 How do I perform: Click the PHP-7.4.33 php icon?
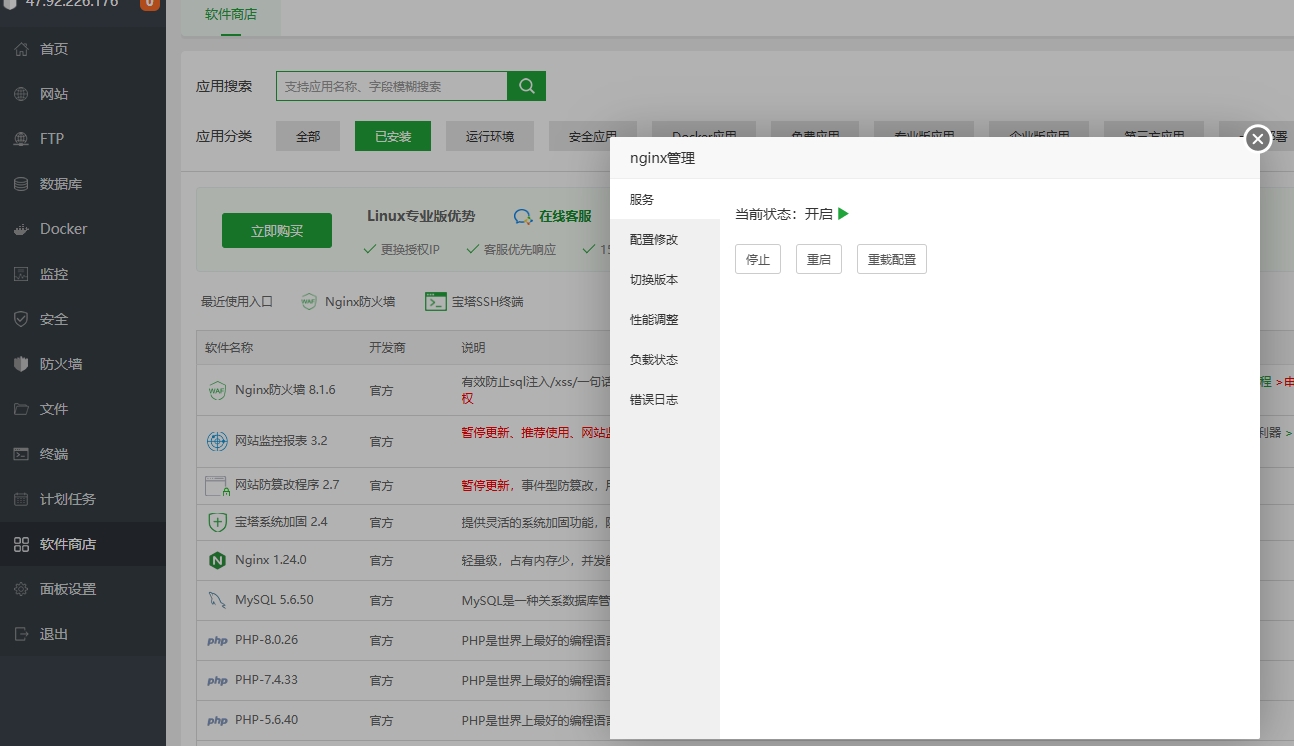coord(217,681)
